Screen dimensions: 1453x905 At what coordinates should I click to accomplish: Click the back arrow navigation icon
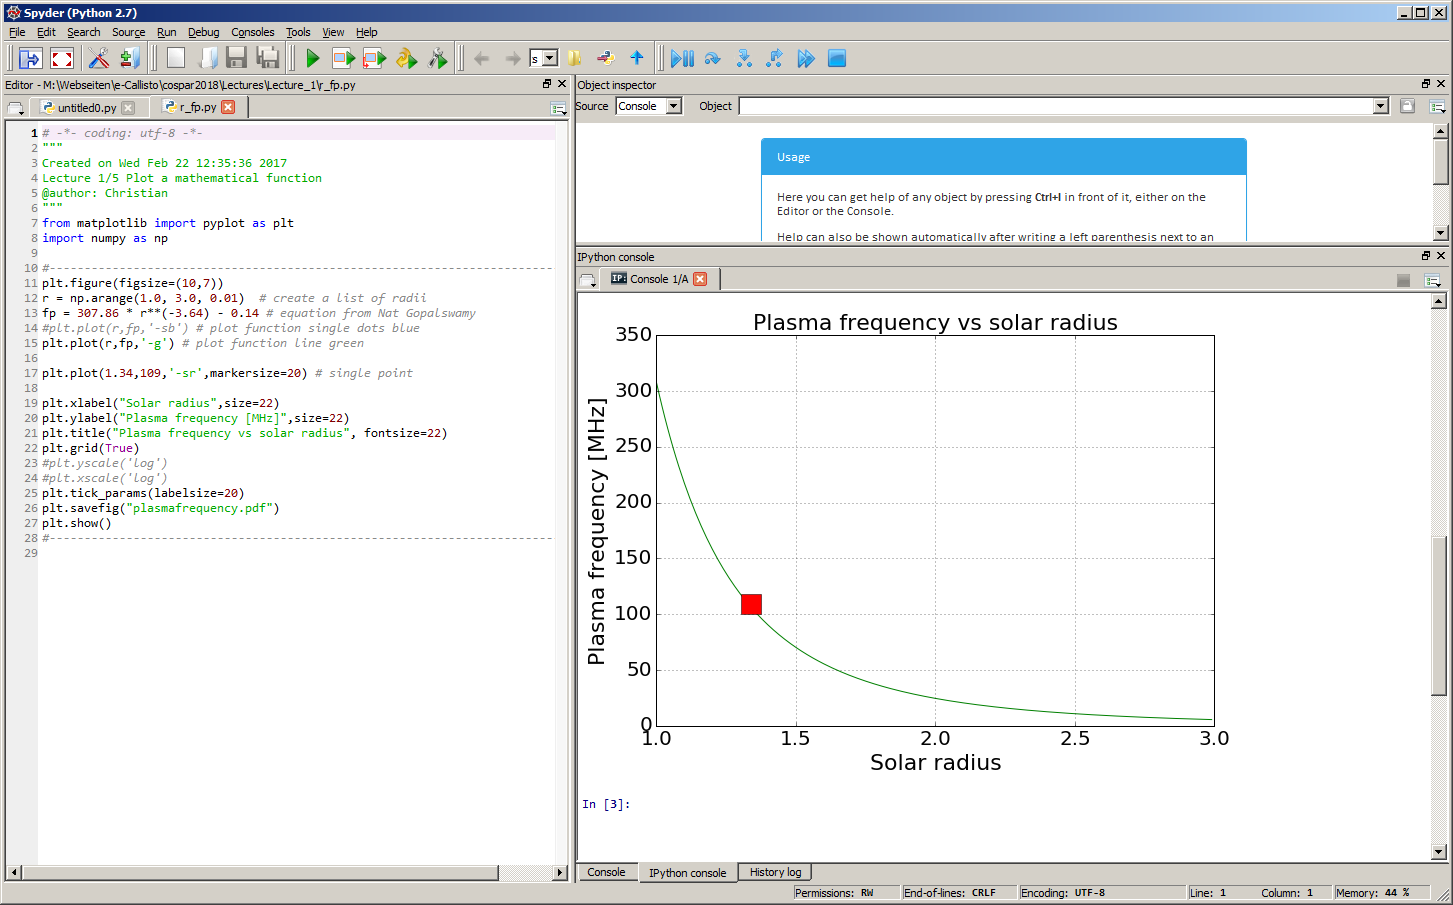pos(481,59)
